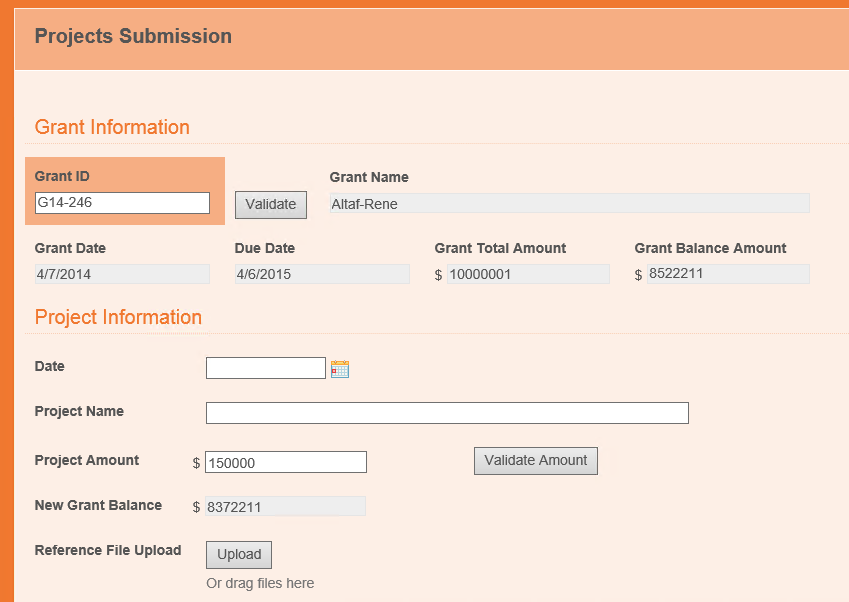Click the Grant Name field showing Altaf-Rene

click(570, 204)
